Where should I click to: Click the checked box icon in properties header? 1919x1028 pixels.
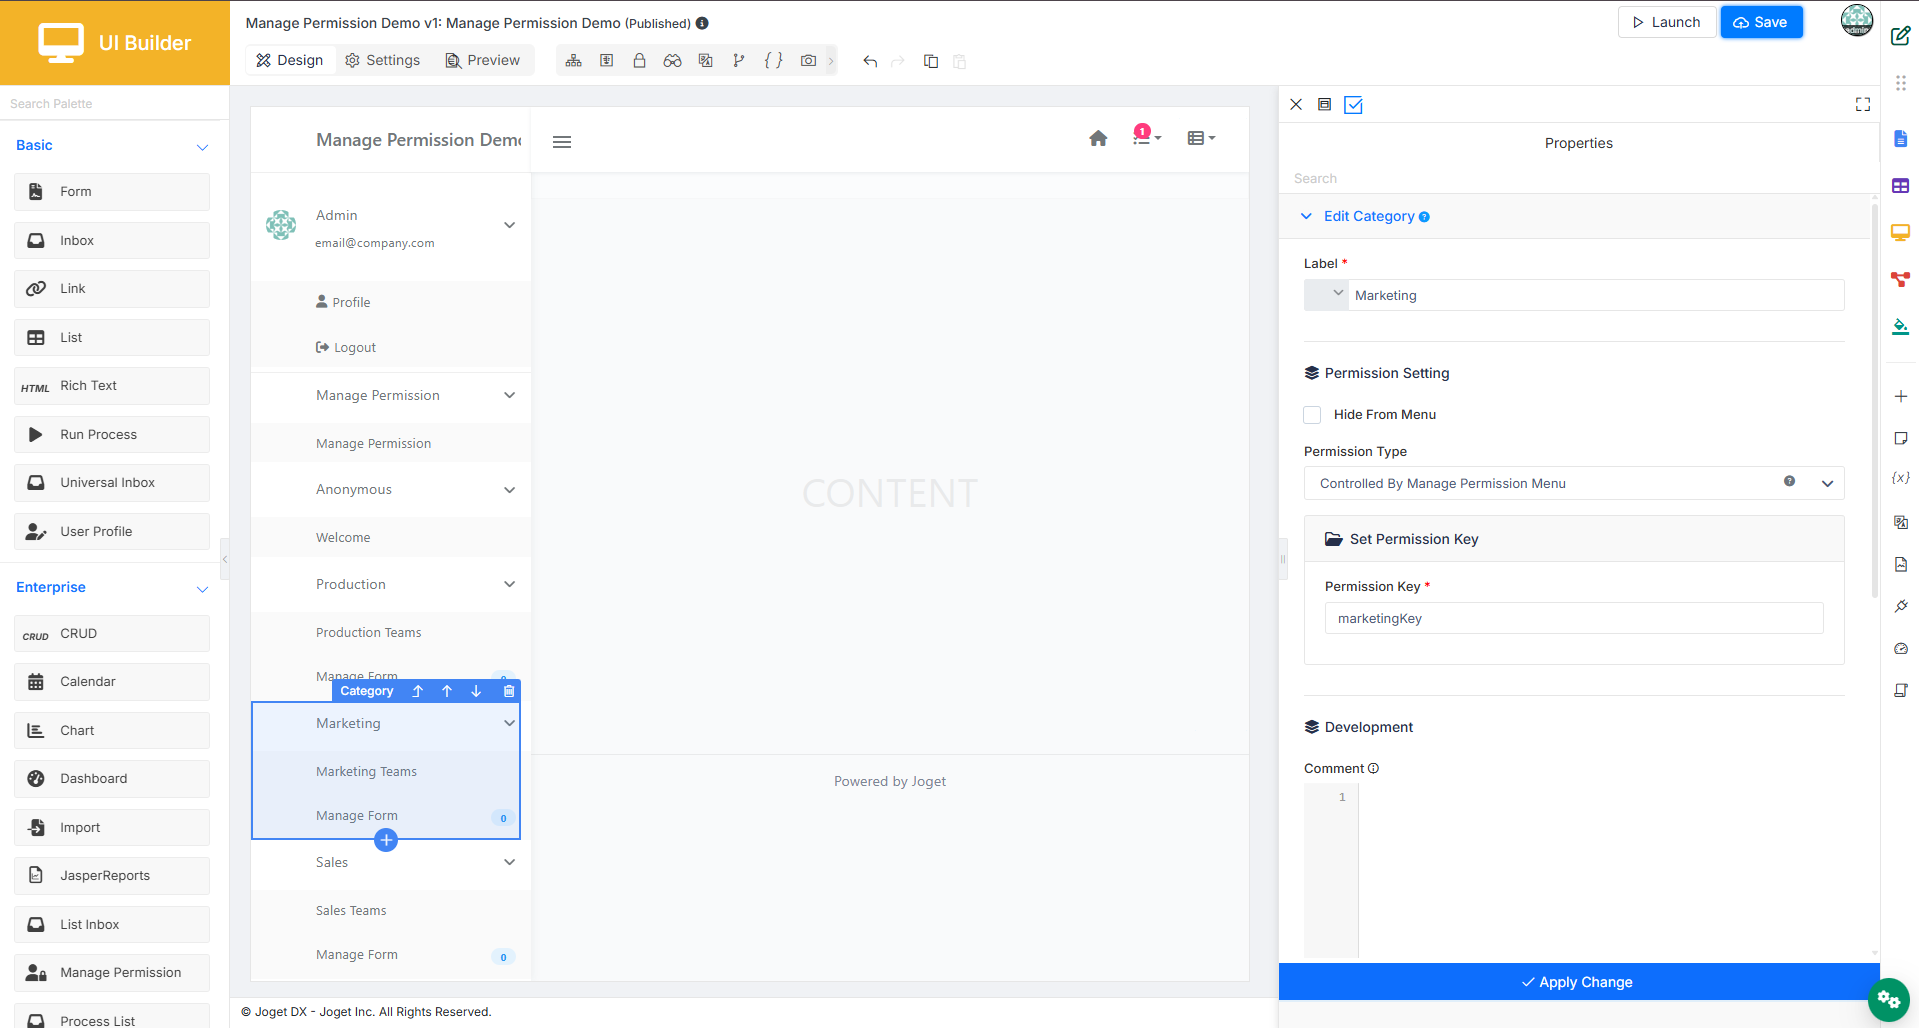click(x=1353, y=104)
